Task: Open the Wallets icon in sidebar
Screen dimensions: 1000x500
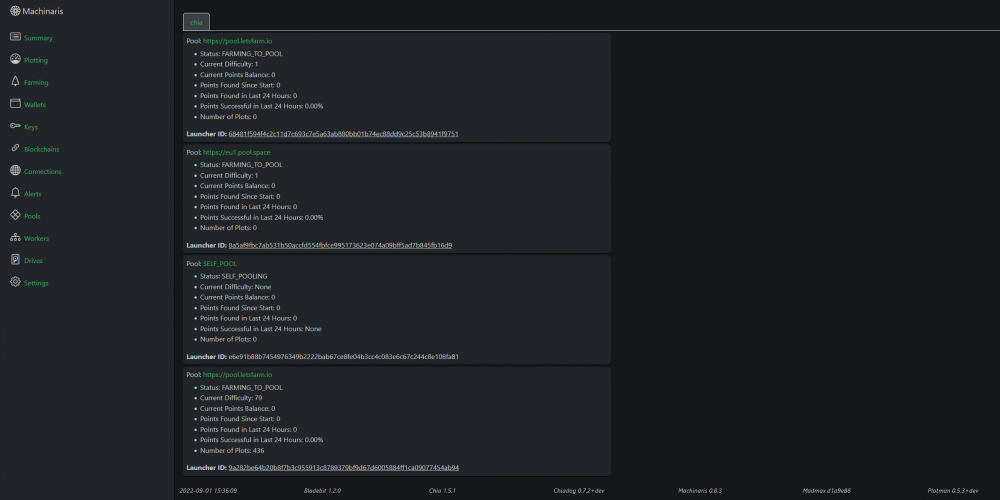Action: pyautogui.click(x=15, y=104)
